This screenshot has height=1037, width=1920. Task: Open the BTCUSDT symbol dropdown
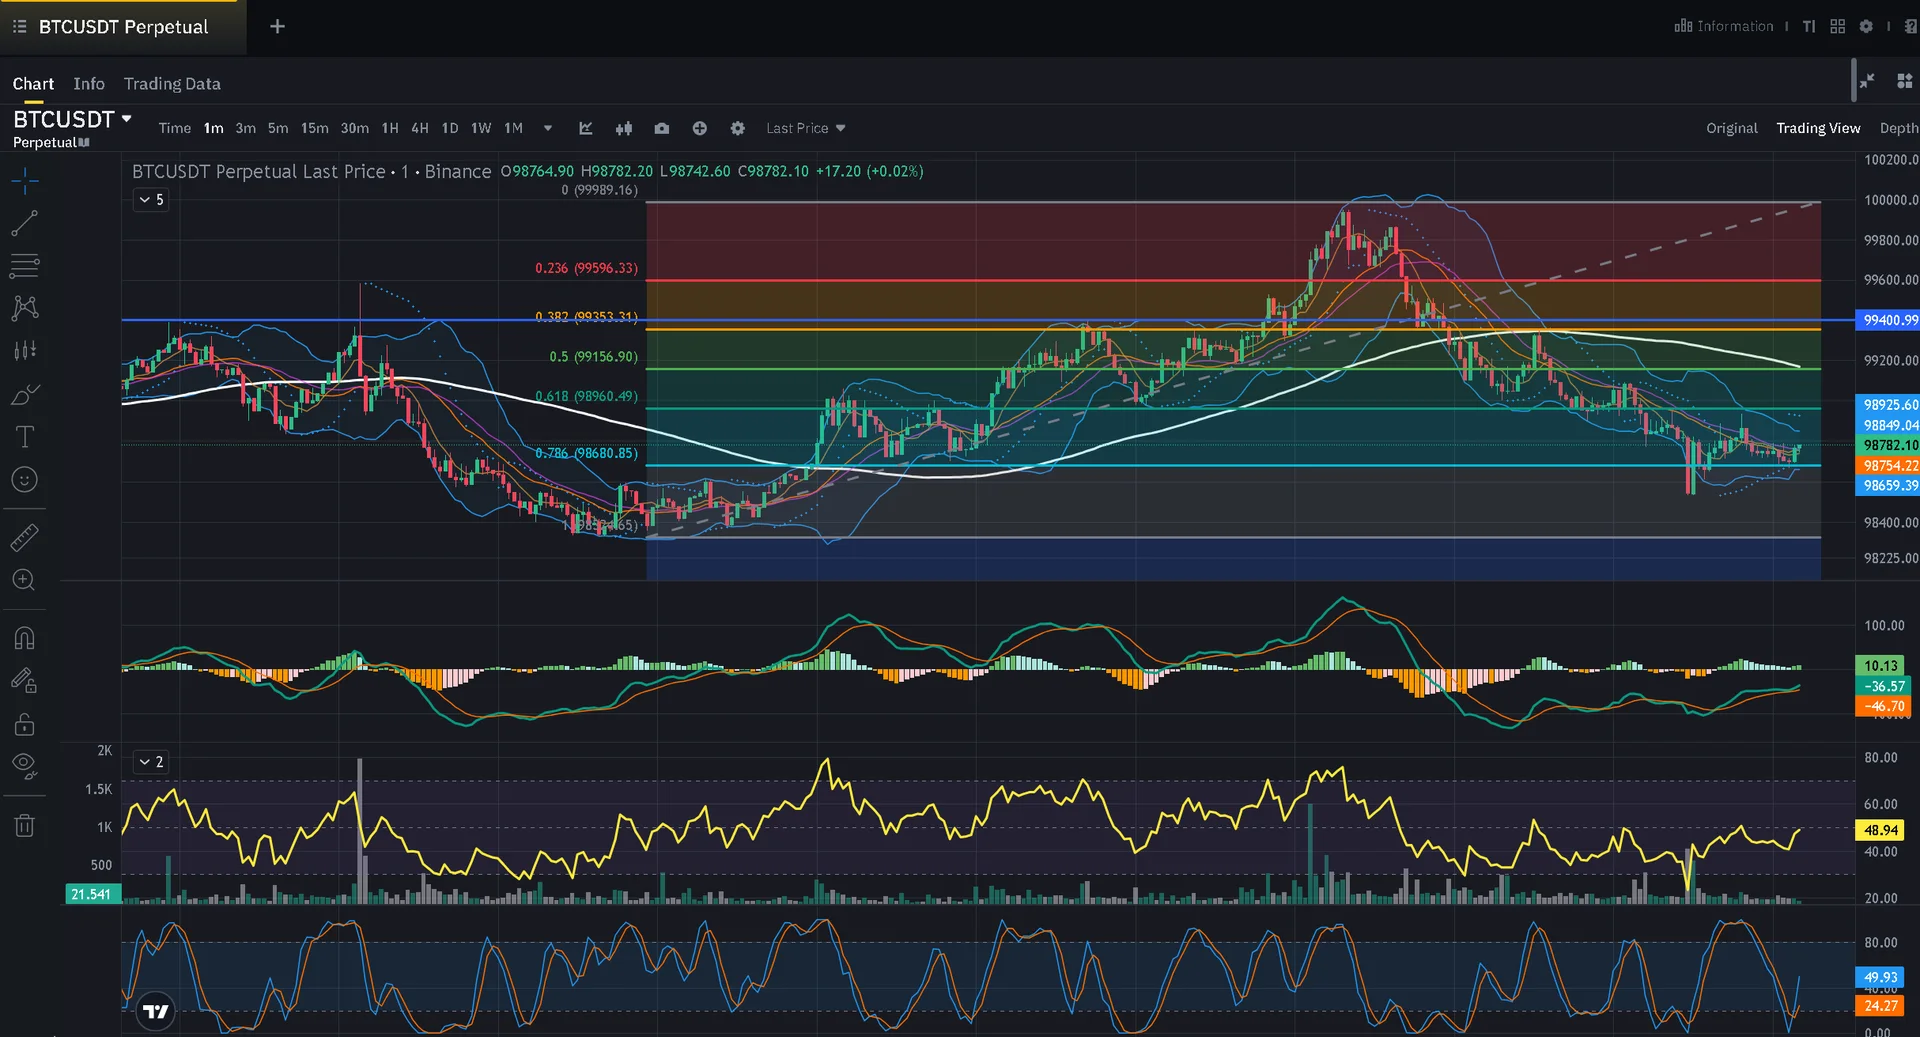[x=73, y=119]
